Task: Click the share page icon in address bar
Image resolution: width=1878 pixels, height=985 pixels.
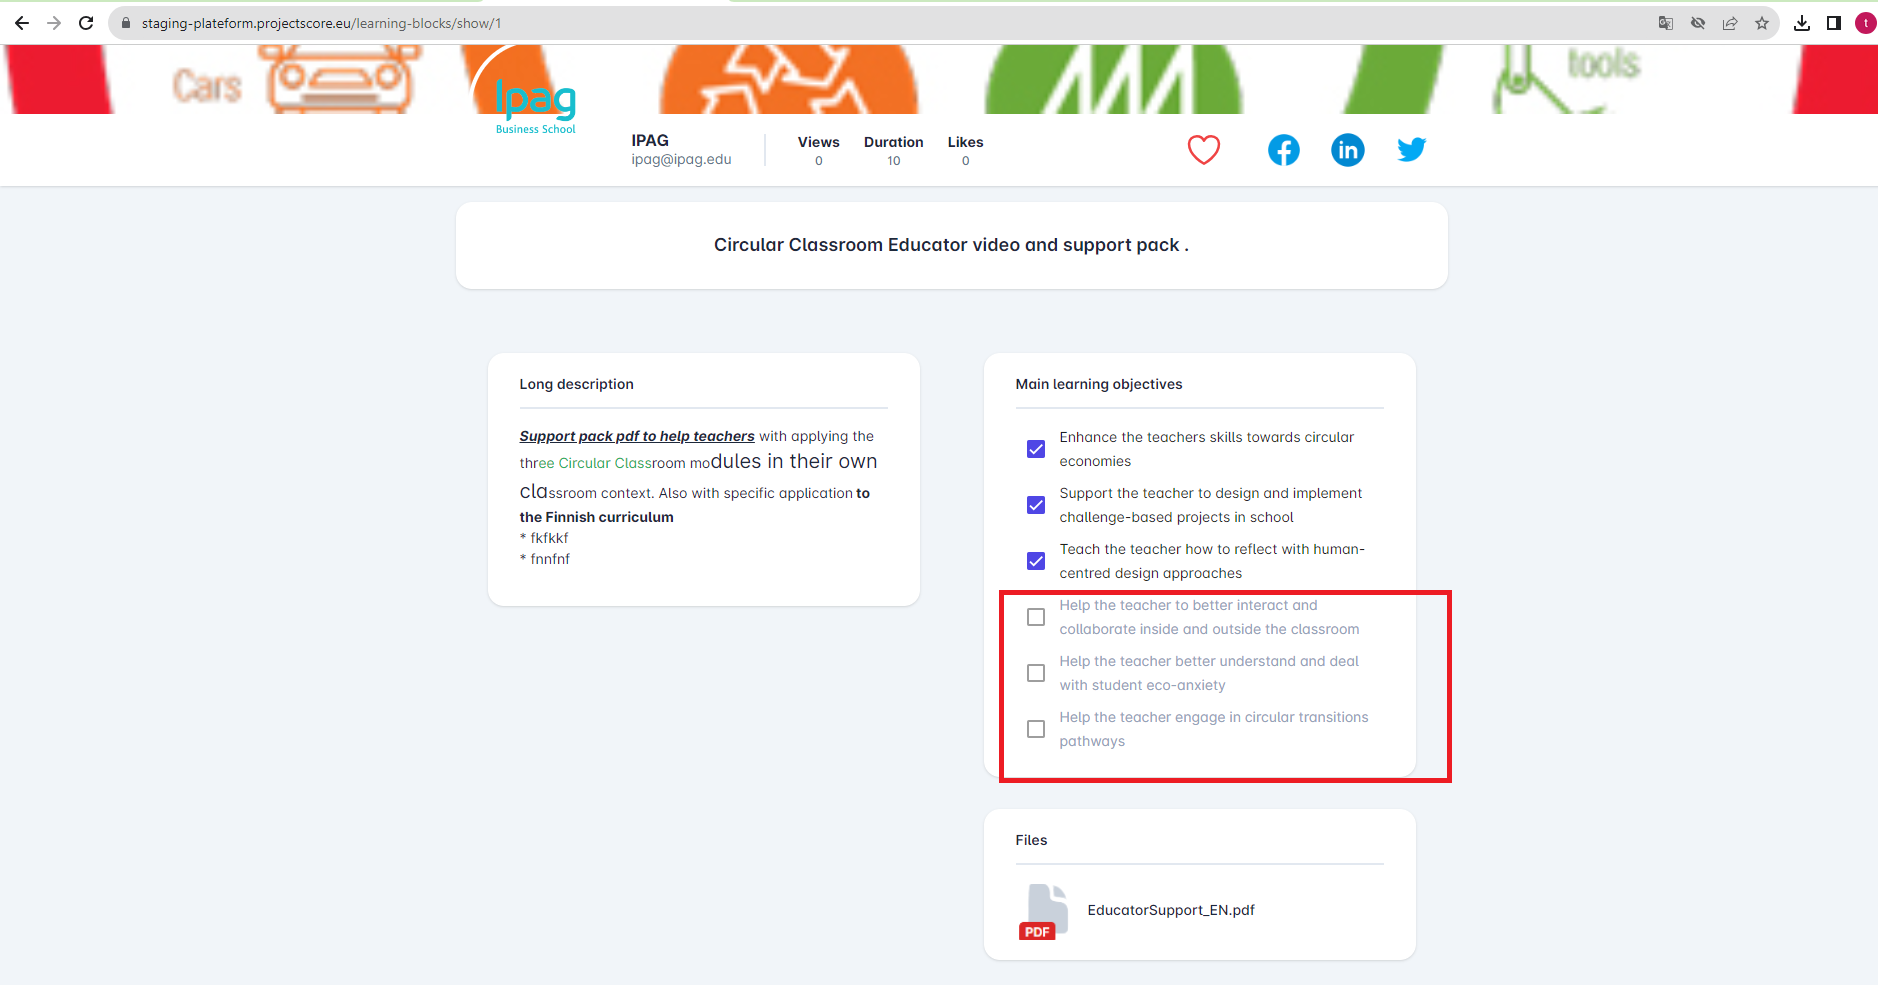Action: [1730, 23]
